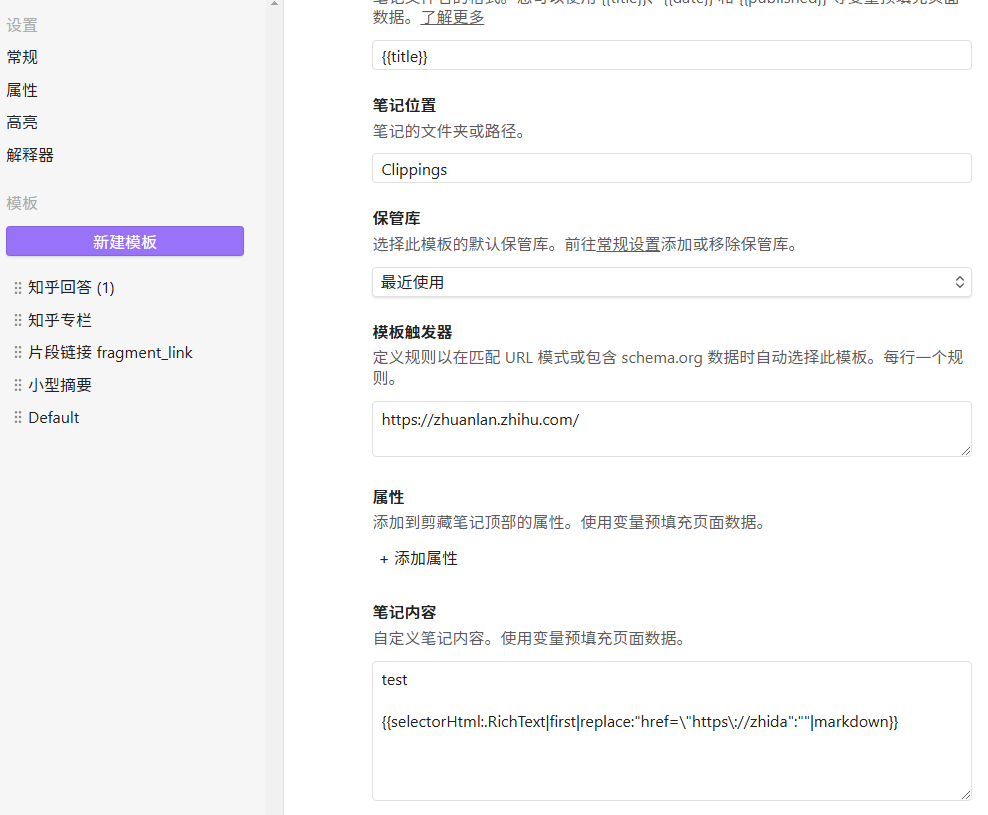Viewport: 988px width, 815px height.
Task: Click the 模板 sidebar heading
Action: 22,204
